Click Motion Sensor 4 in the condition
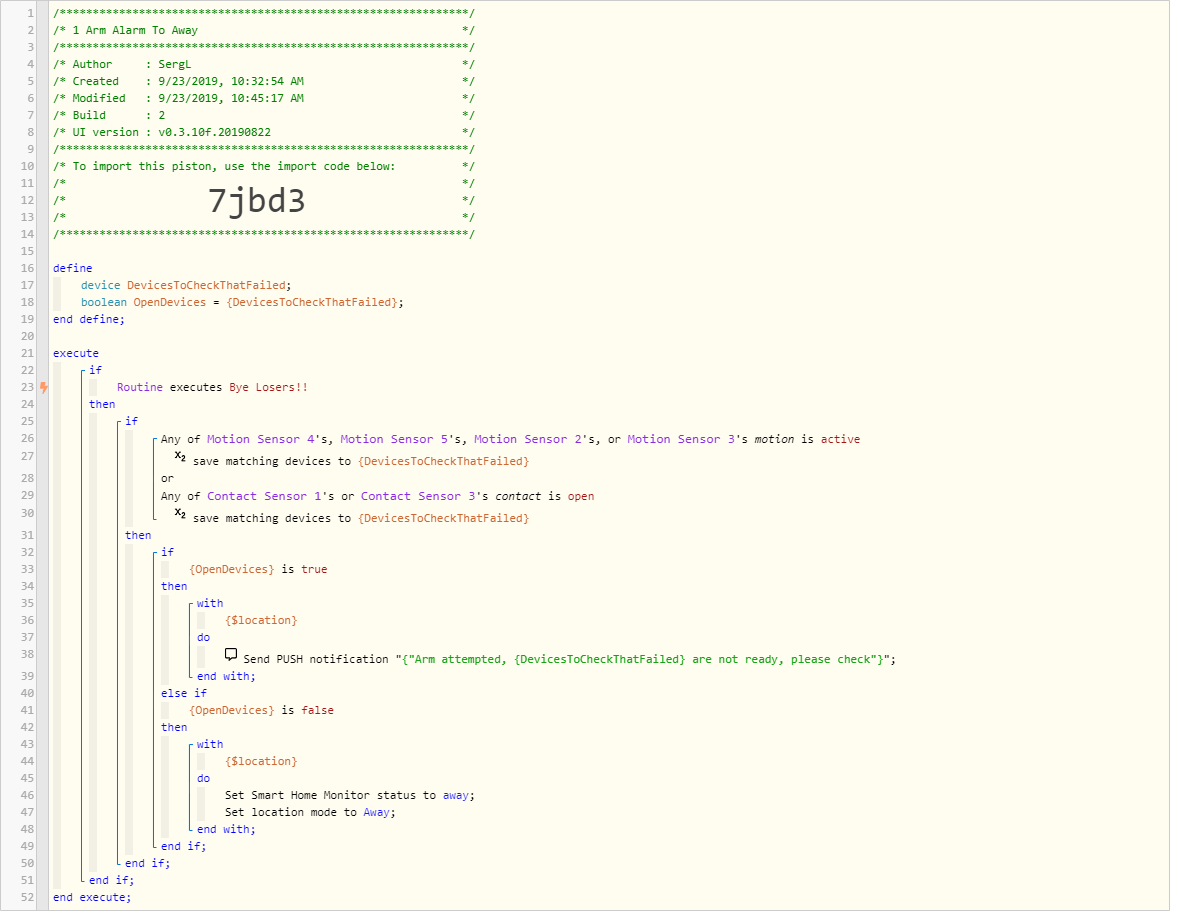The image size is (1178, 915). click(x=261, y=440)
